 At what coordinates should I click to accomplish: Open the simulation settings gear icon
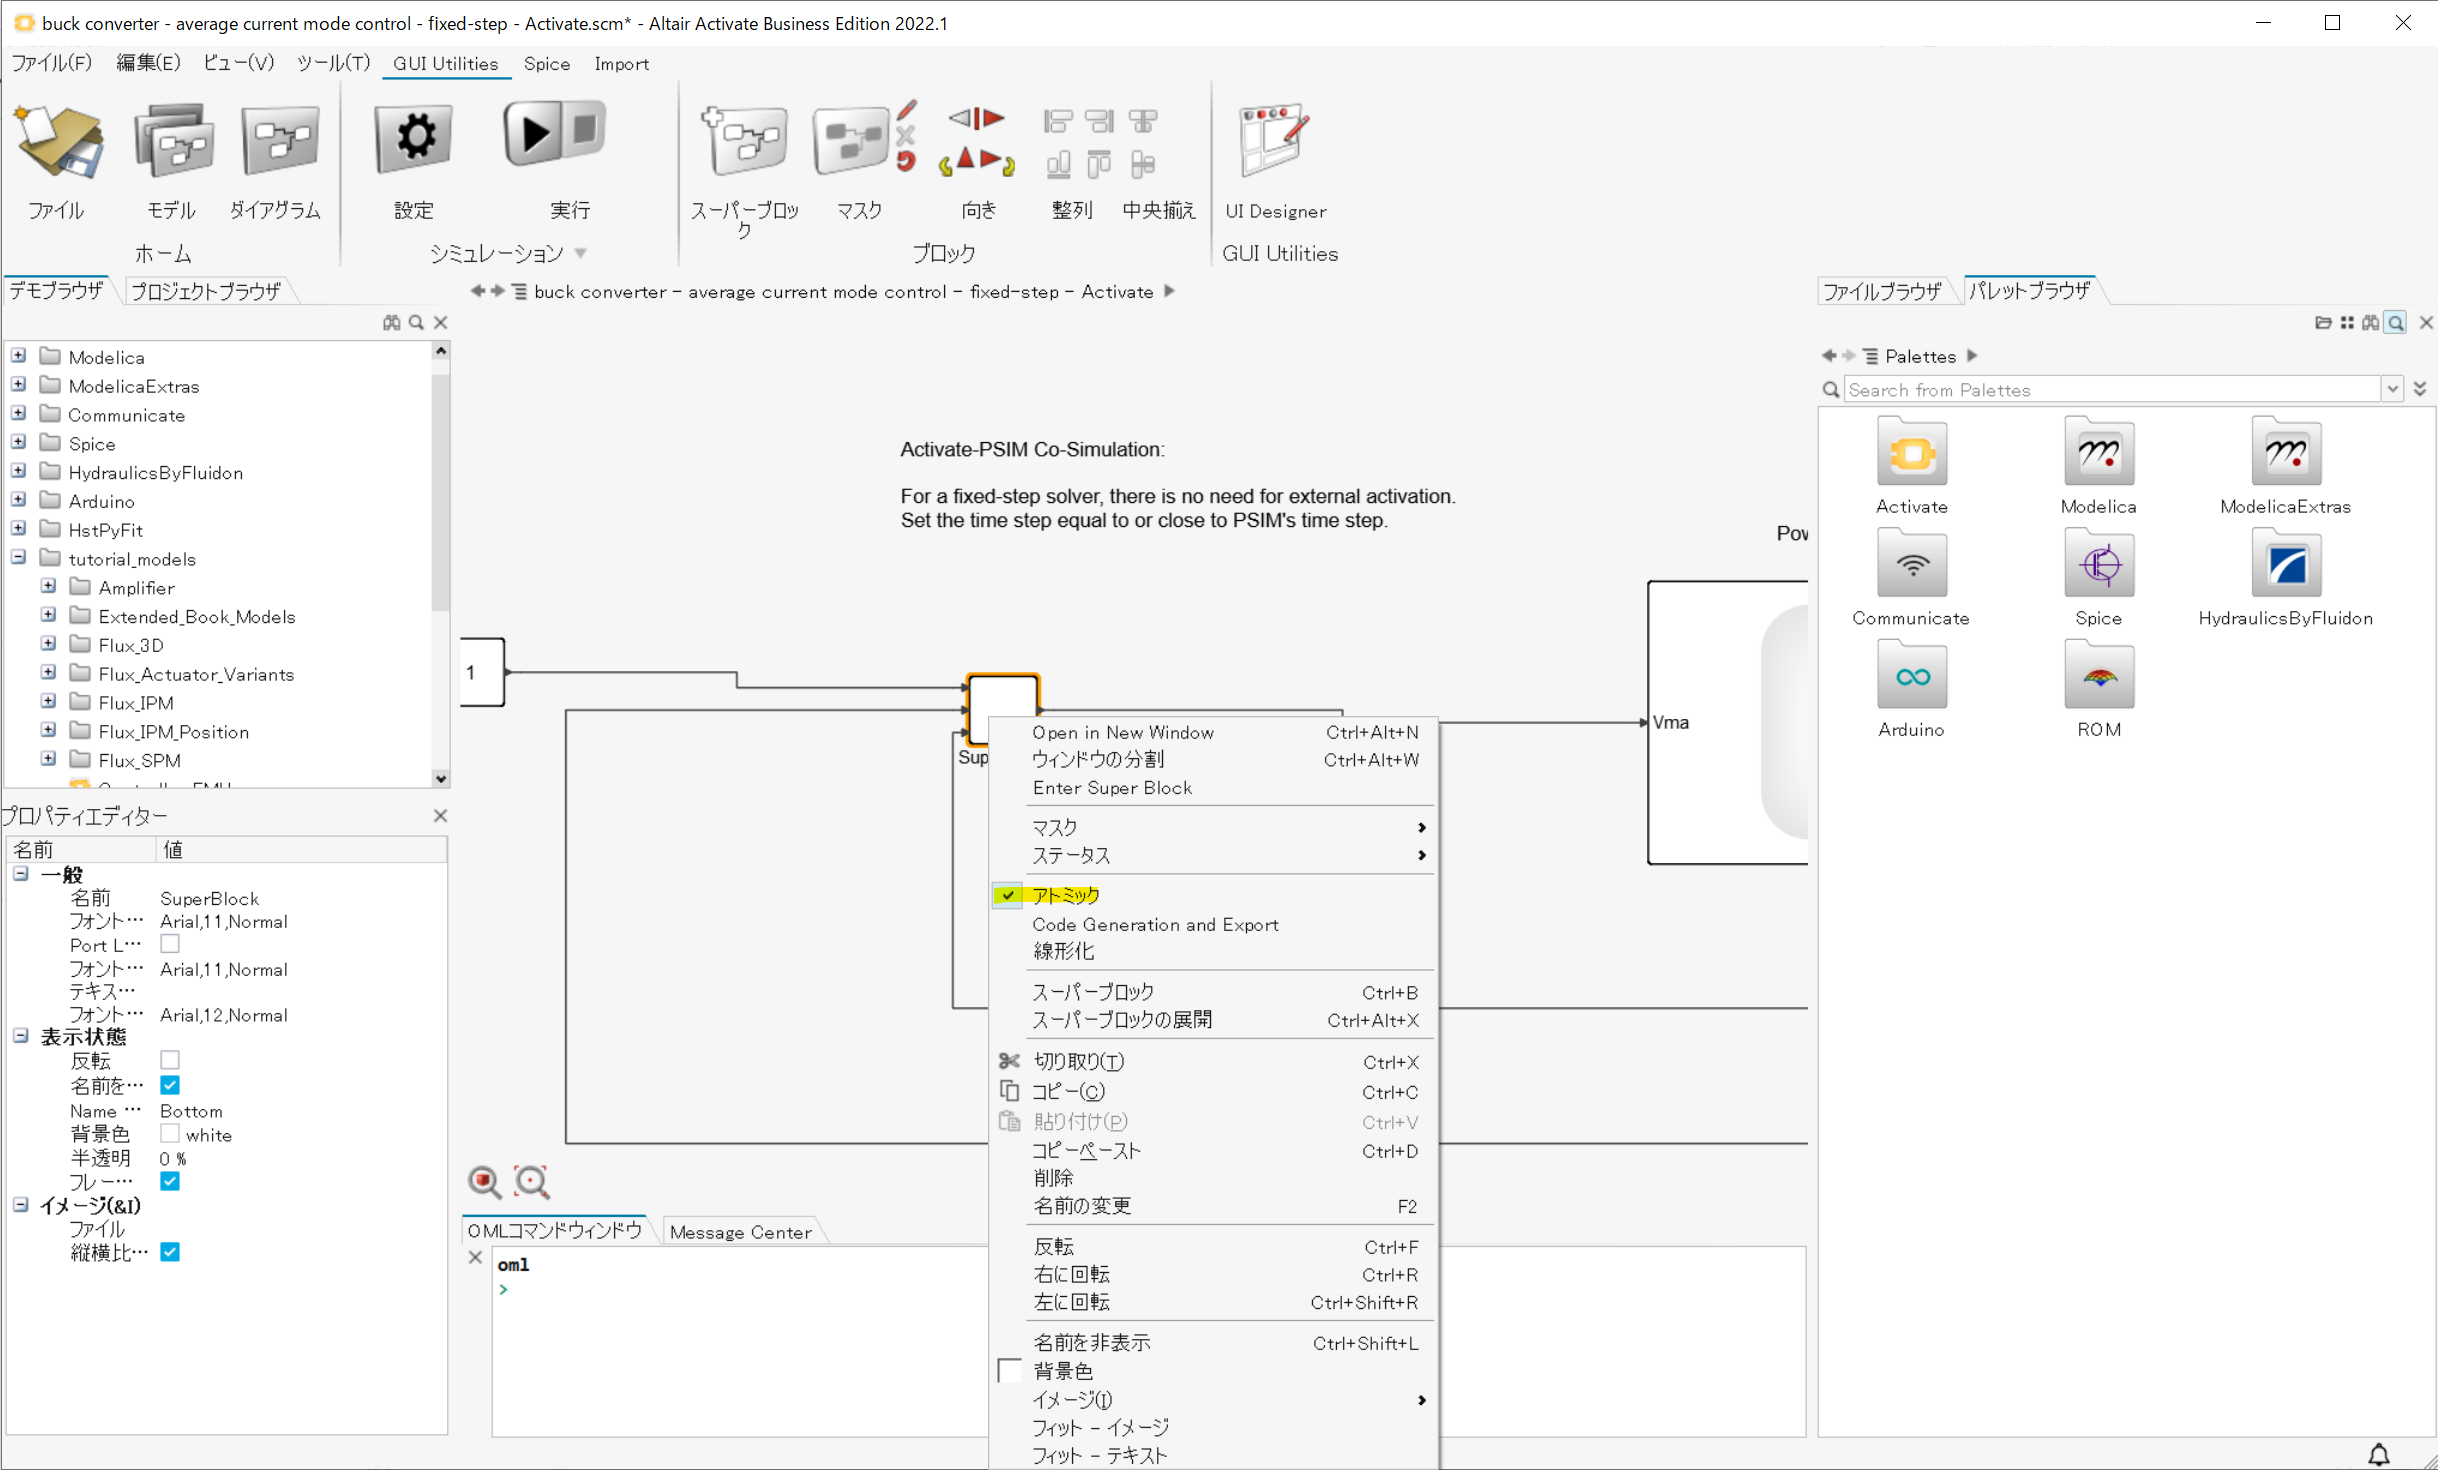pyautogui.click(x=414, y=138)
